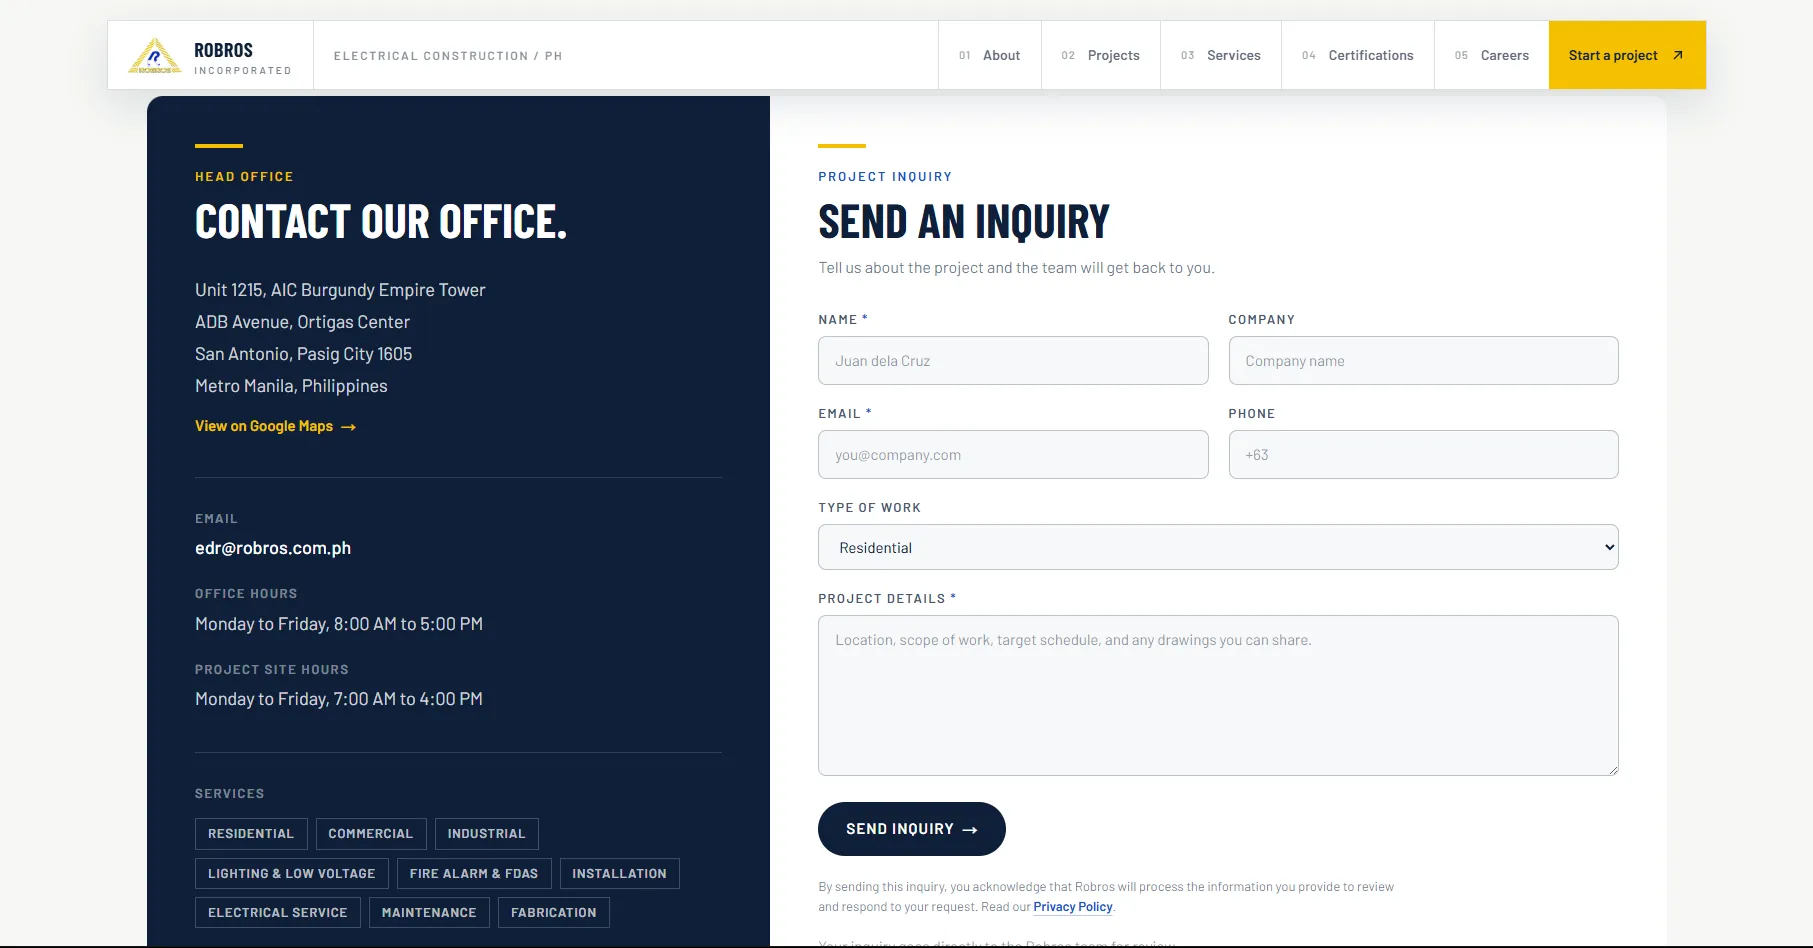This screenshot has height=948, width=1813.
Task: Expand the Type of Work dropdown
Action: [x=1218, y=547]
